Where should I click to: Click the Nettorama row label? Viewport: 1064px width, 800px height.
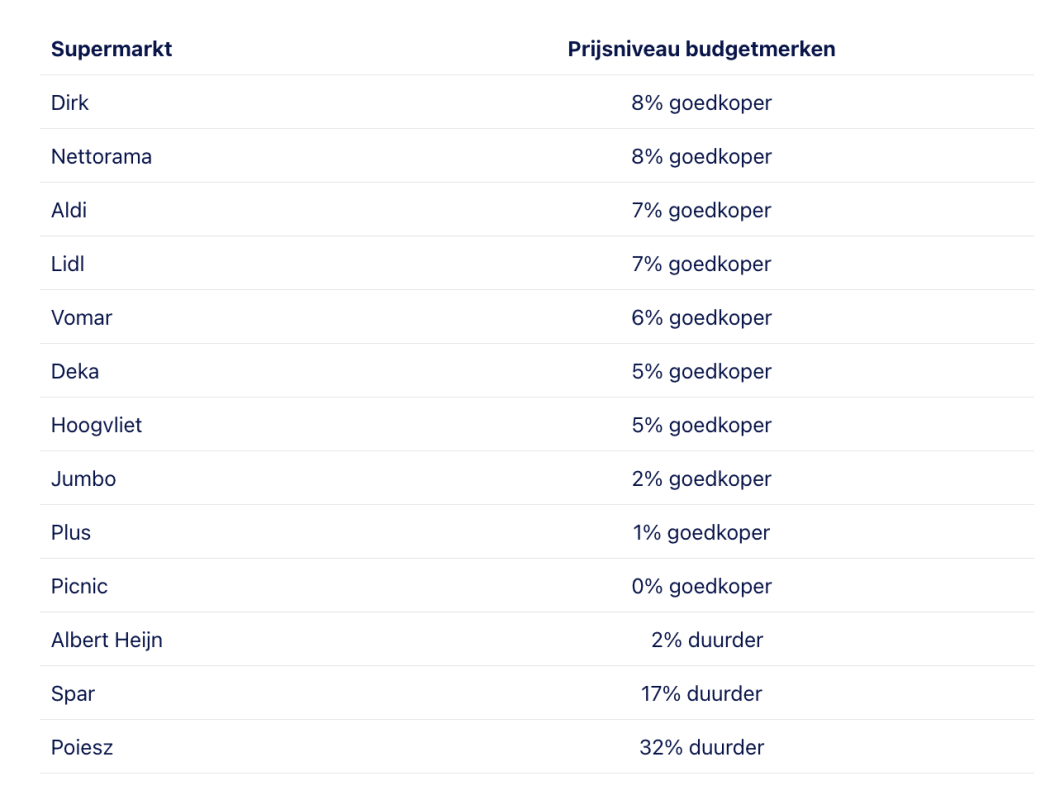tap(101, 157)
